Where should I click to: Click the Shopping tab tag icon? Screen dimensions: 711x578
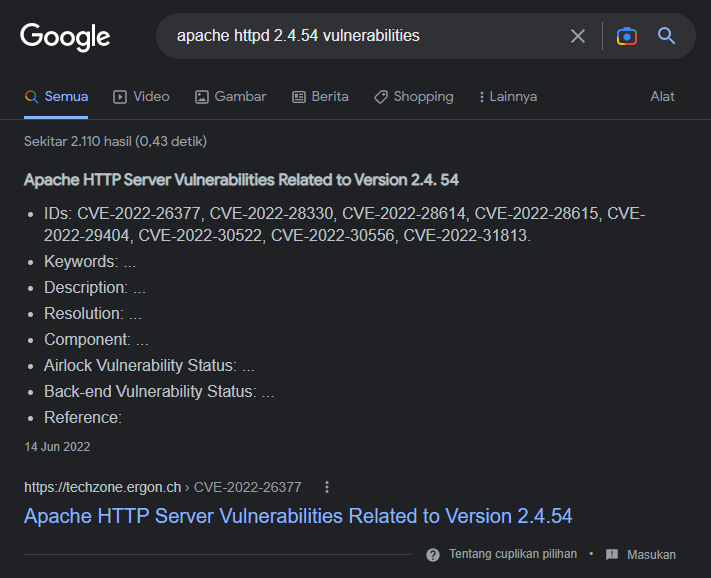pos(381,97)
